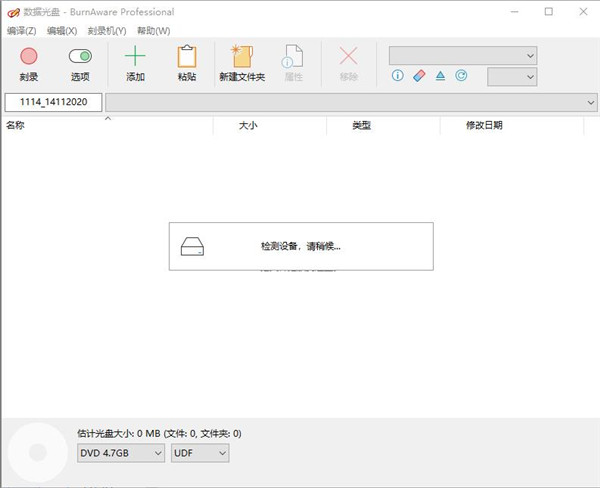Click the erase disc eraser icon

[x=419, y=75]
